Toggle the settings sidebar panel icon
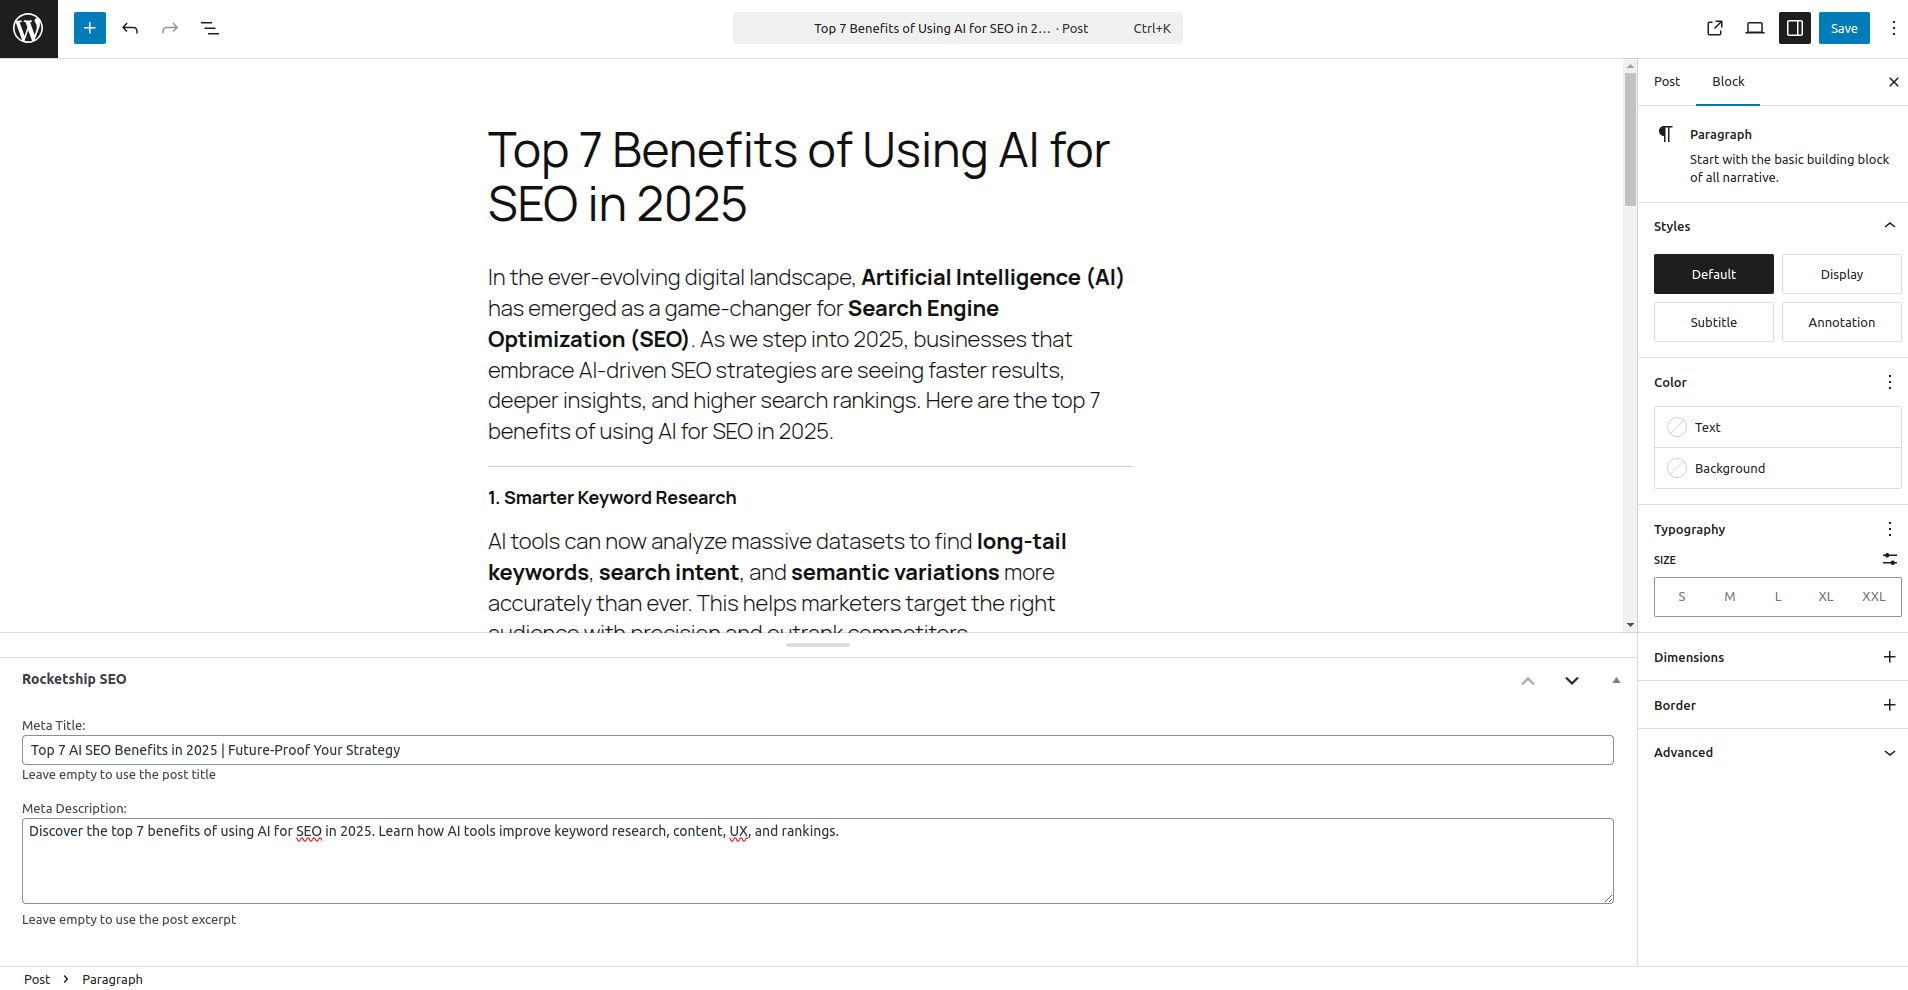This screenshot has height=990, width=1908. pos(1795,28)
